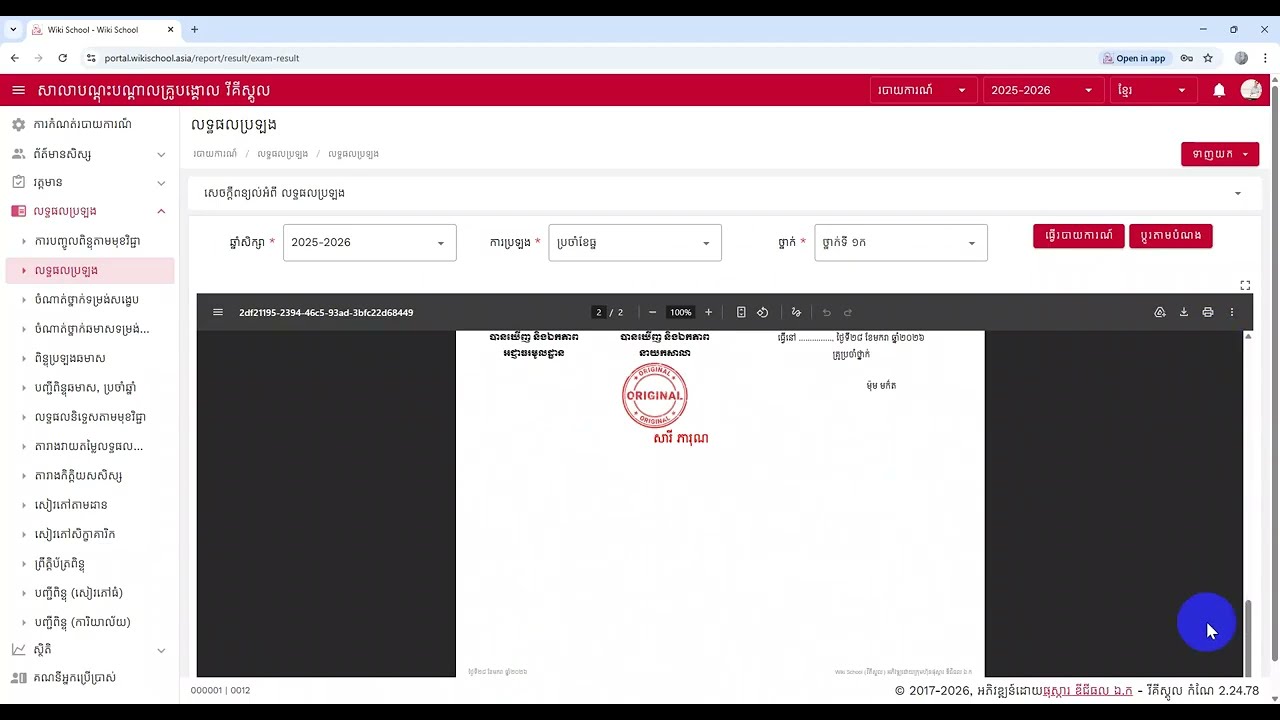1280x720 pixels.
Task: Click the PDF redo arrow
Action: pyautogui.click(x=848, y=312)
